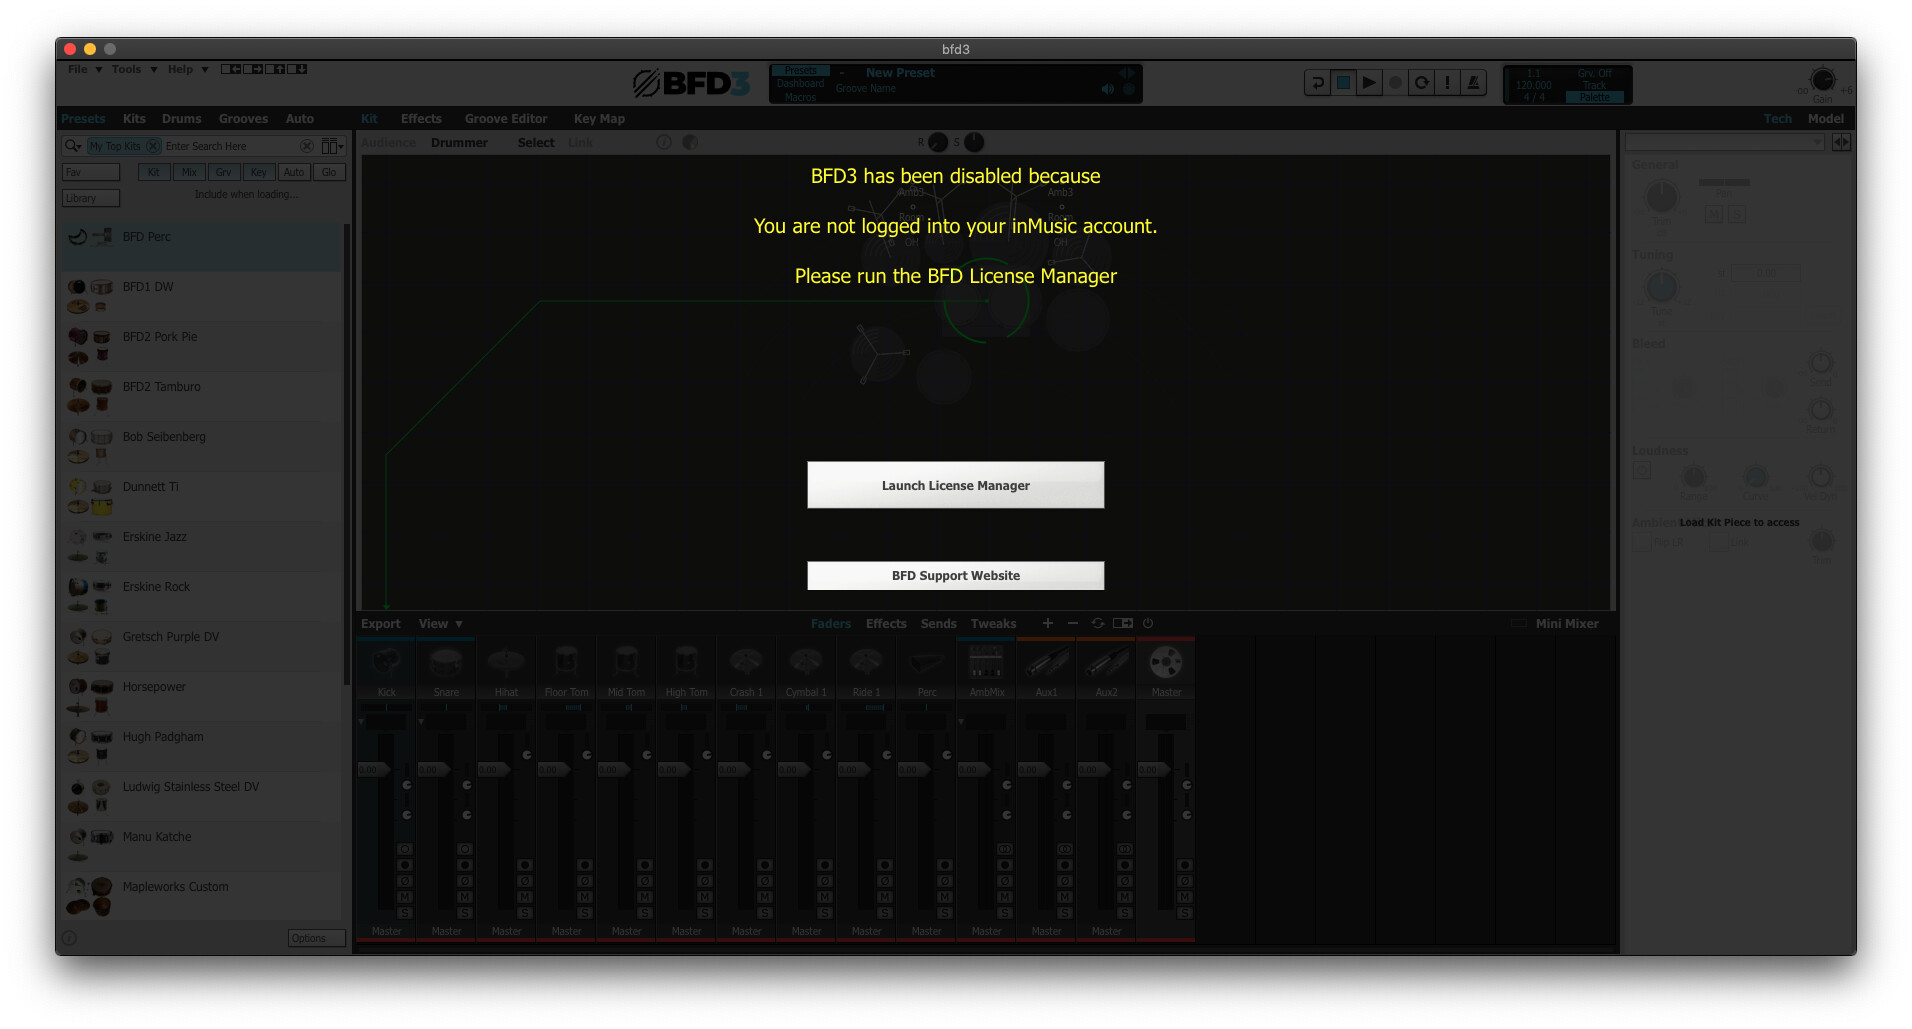Click the dock-down layout icon

click(x=296, y=69)
